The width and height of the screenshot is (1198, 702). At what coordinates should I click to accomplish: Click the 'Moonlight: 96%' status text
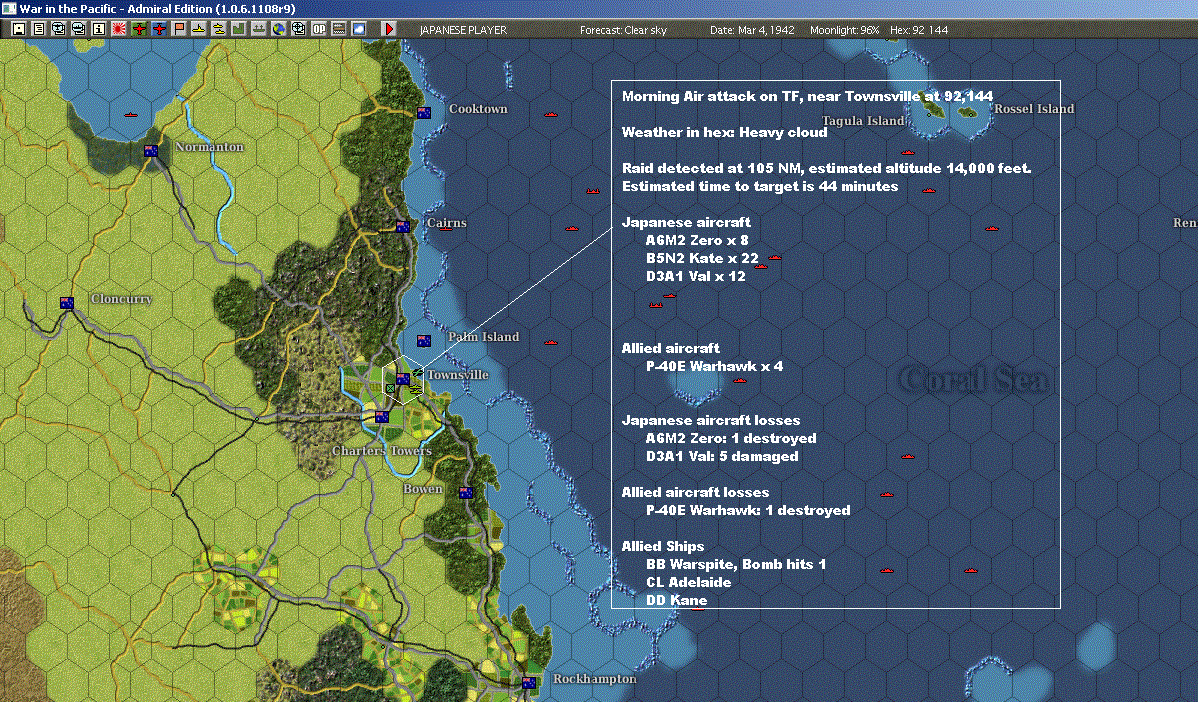click(844, 30)
